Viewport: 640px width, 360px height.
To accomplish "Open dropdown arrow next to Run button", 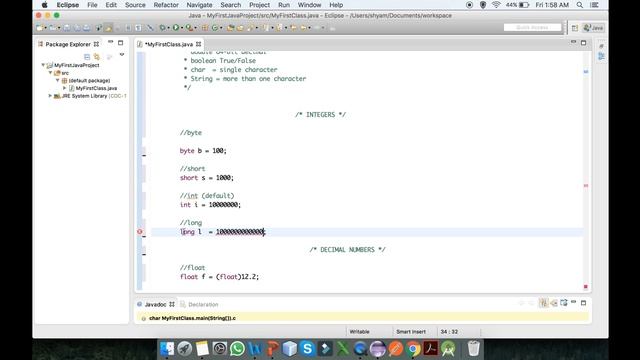I will click(x=182, y=28).
